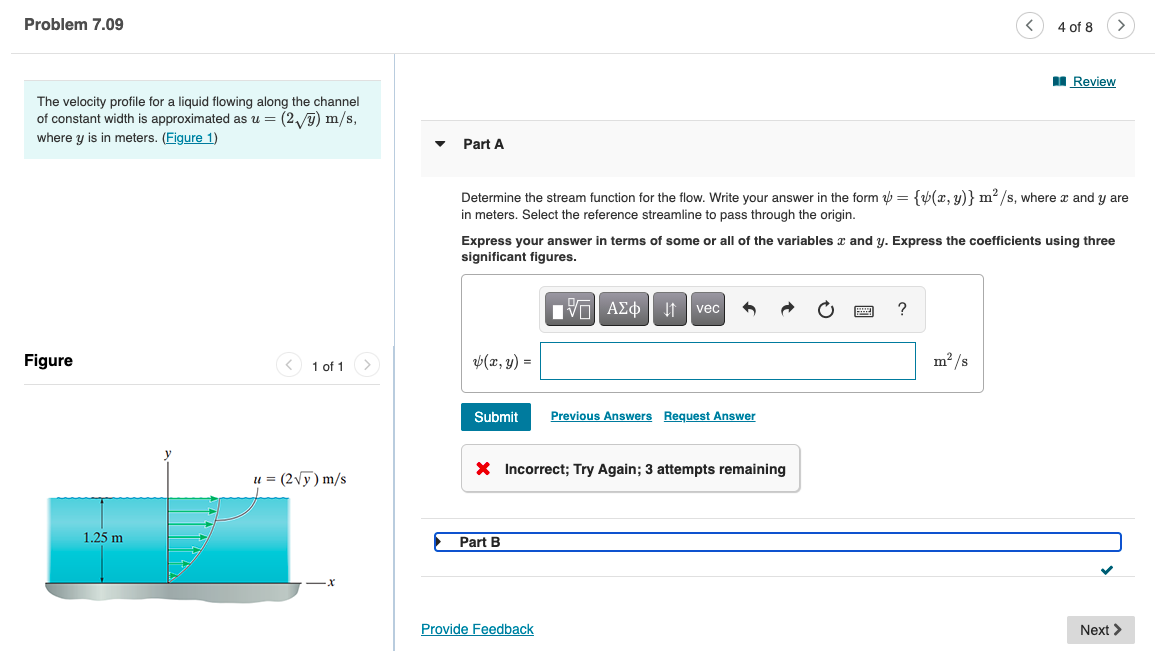The image size is (1155, 651).
Task: Open the Figure 1 link
Action: [x=189, y=138]
